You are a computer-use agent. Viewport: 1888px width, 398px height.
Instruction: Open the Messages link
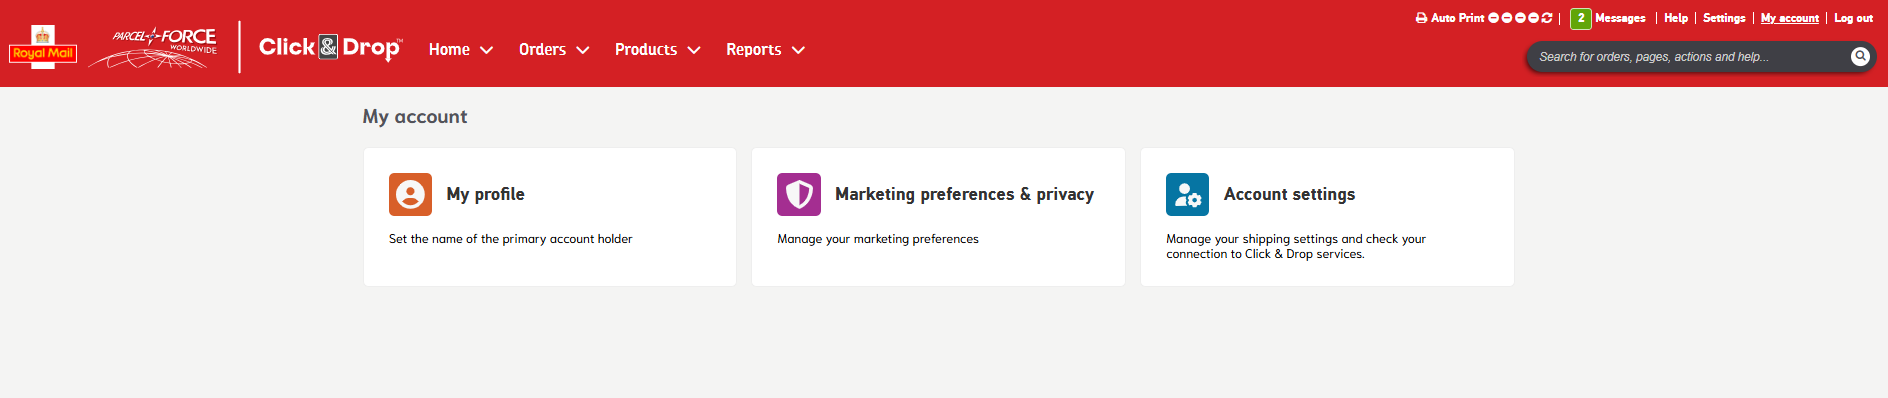1620,18
